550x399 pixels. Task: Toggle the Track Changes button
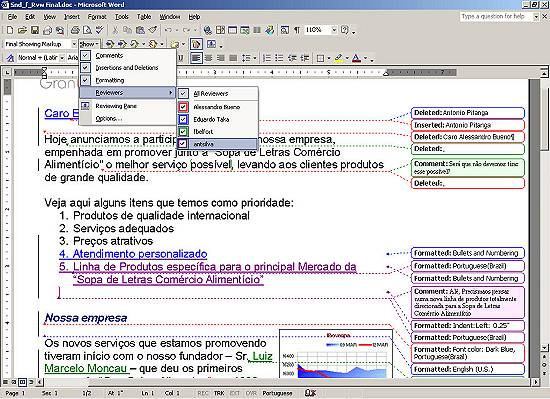196,44
